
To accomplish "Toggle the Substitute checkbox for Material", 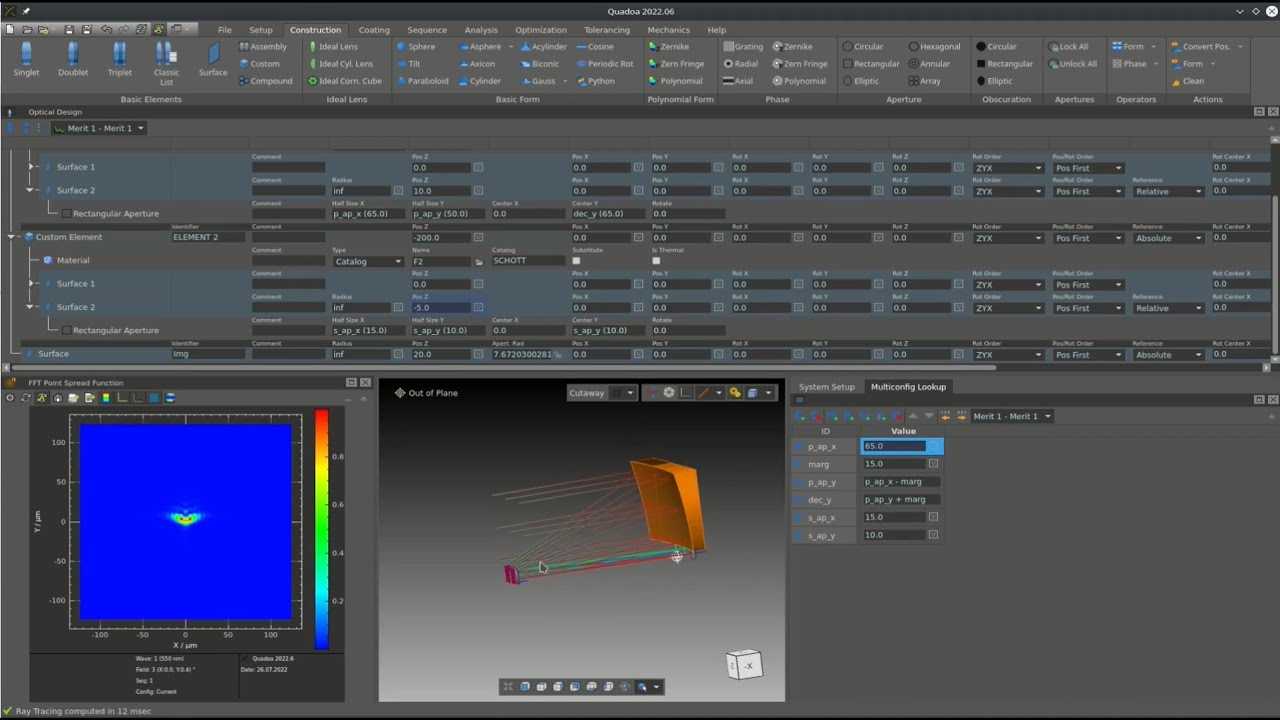I will coord(576,260).
